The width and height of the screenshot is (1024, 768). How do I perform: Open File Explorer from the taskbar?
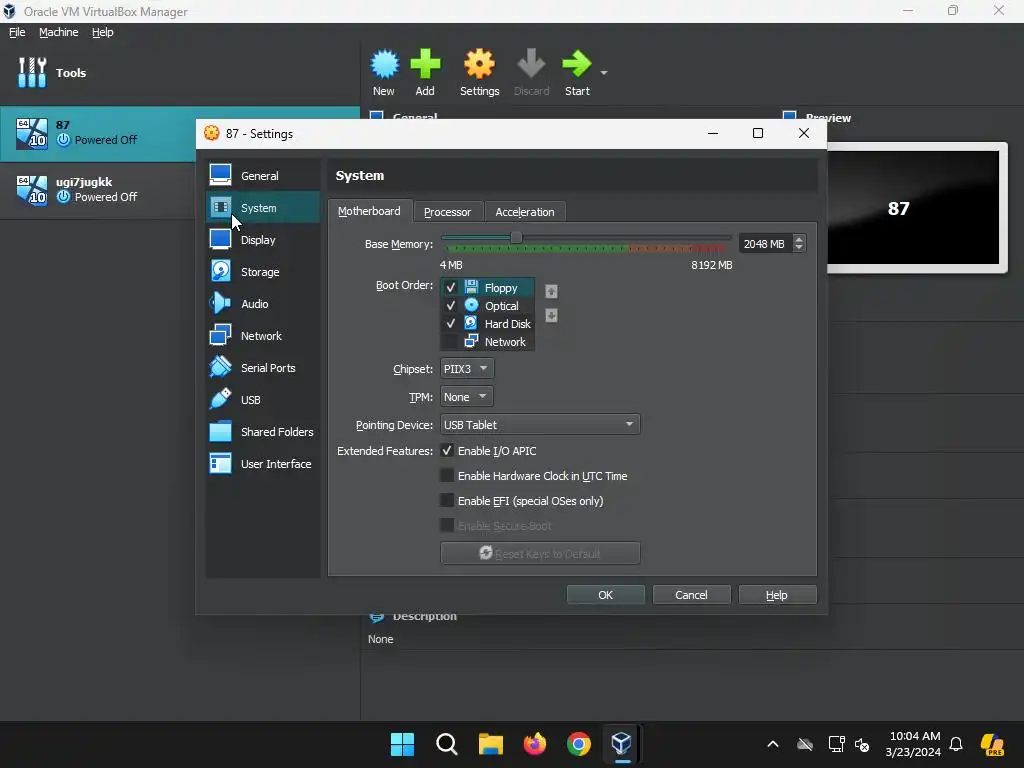[x=490, y=744]
